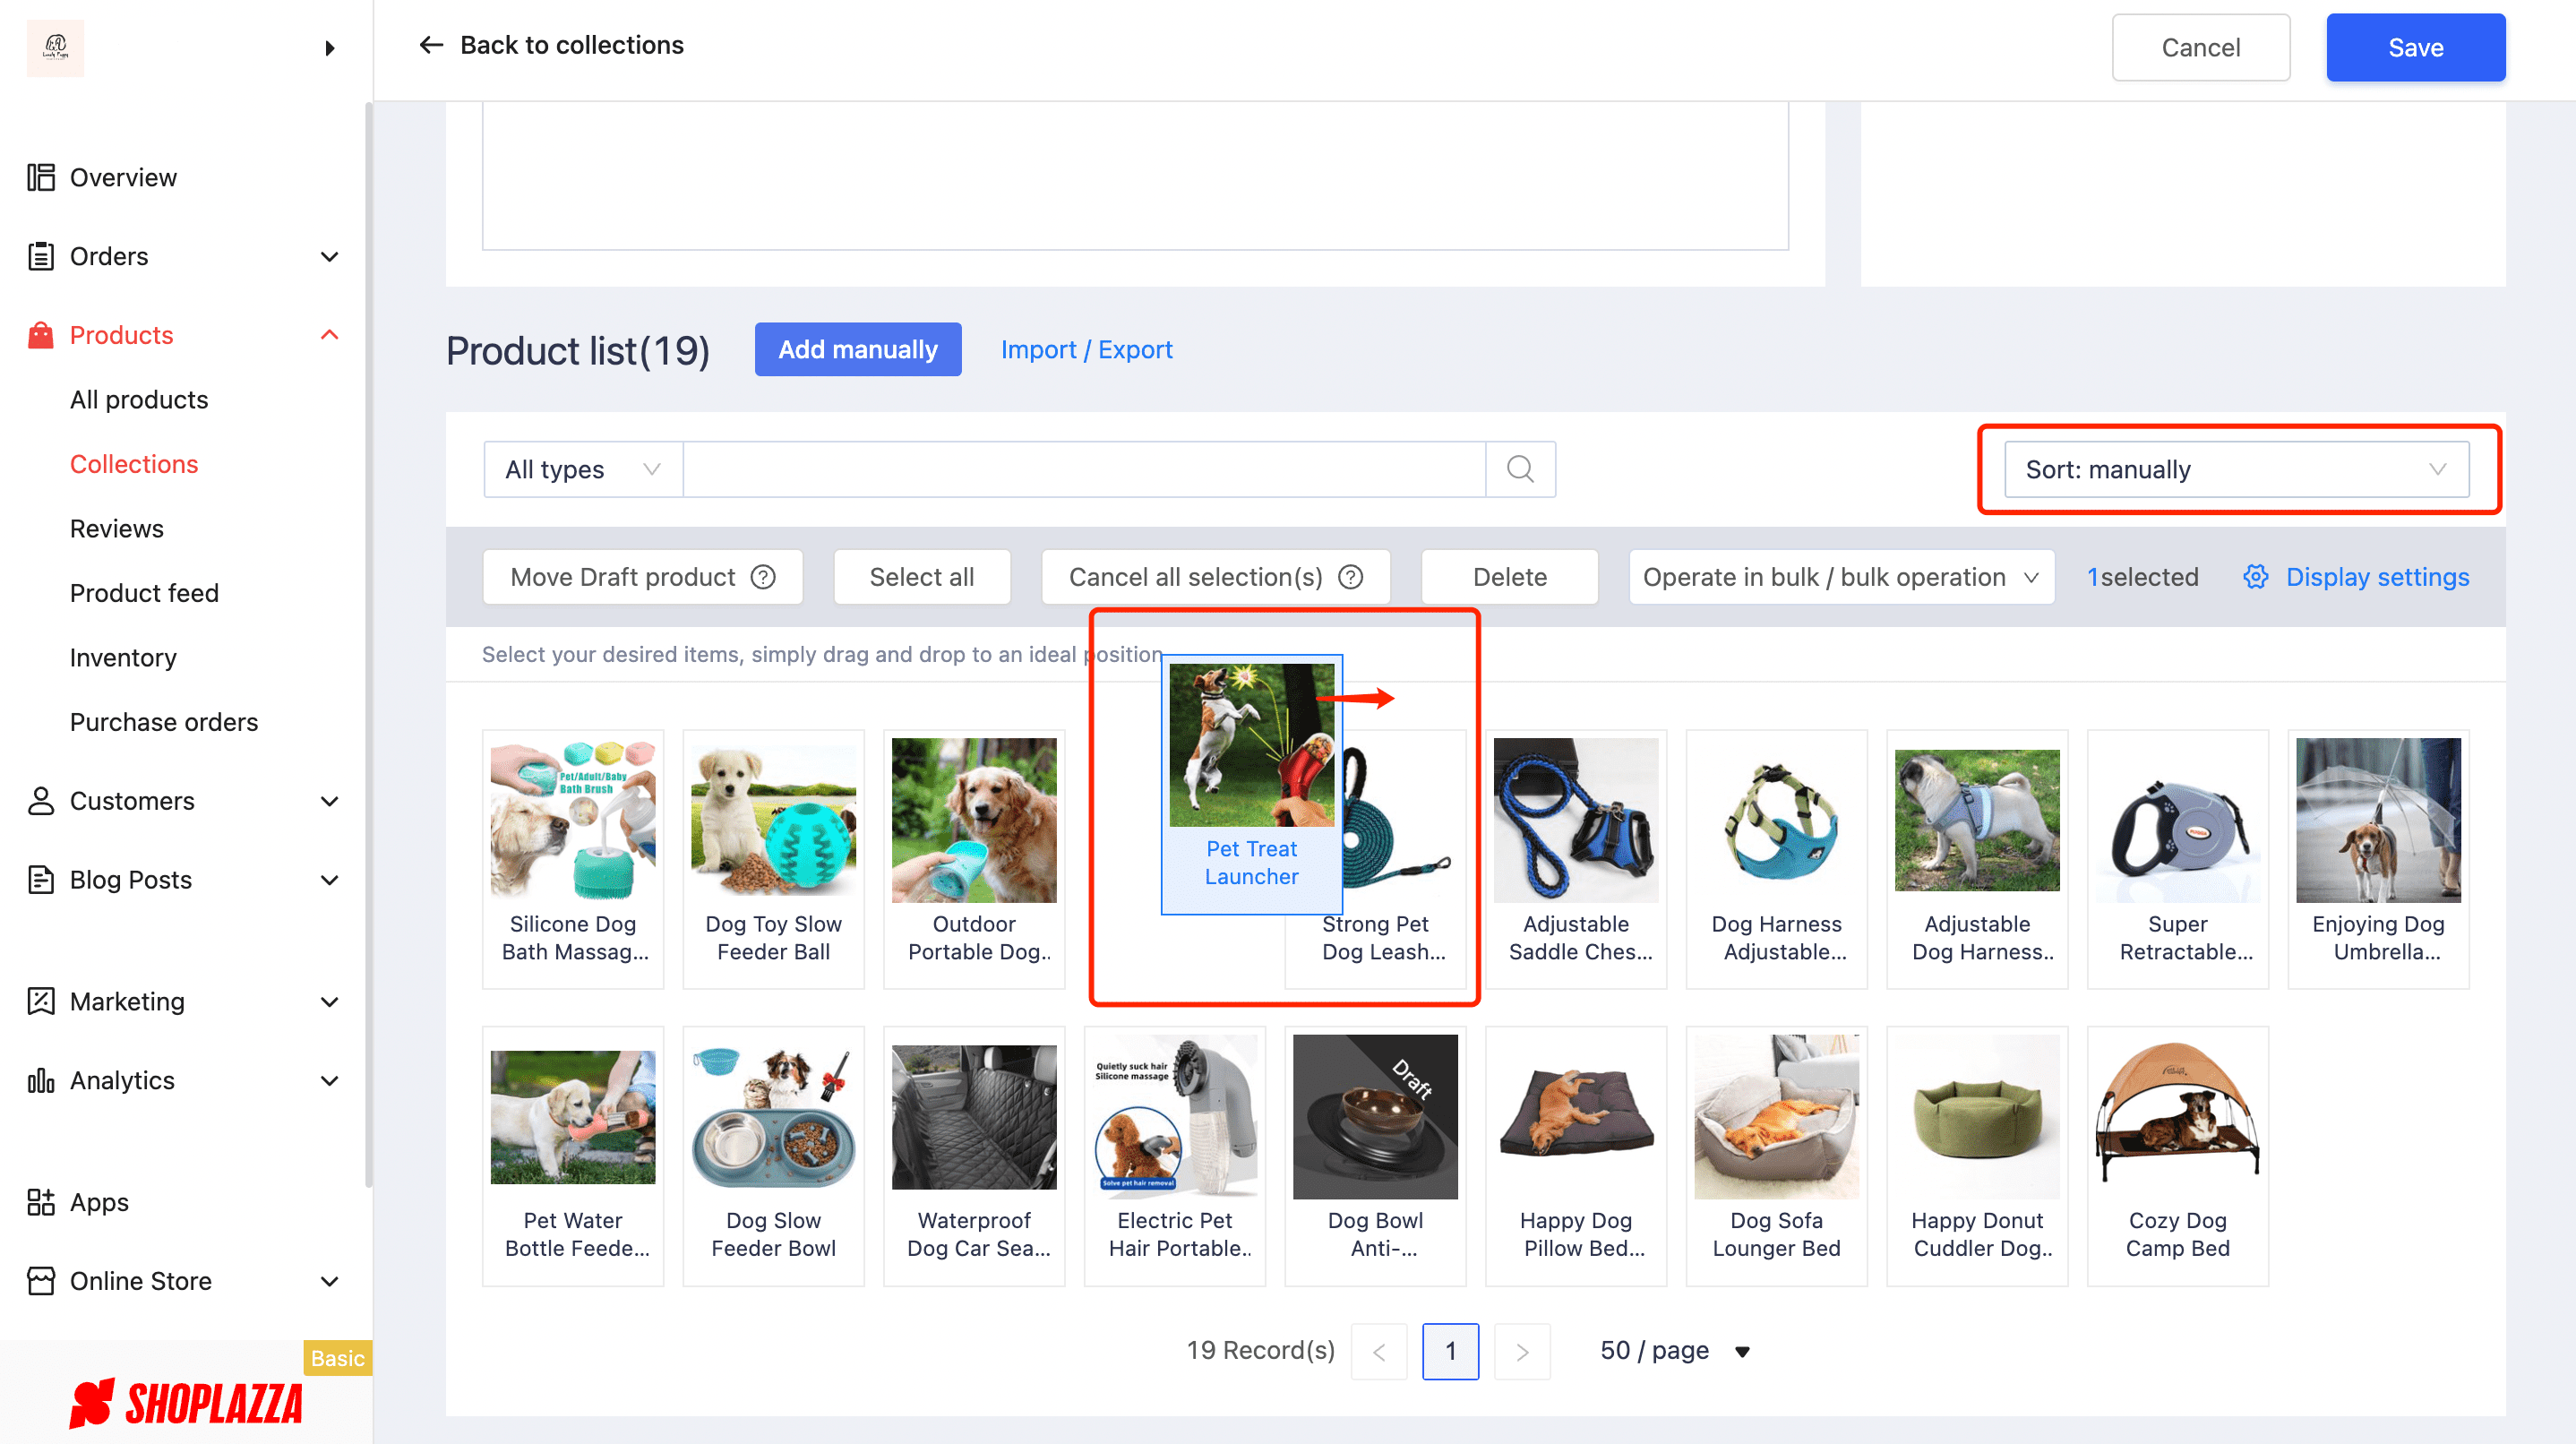
Task: Expand the Blog Posts chevron
Action: coord(329,880)
